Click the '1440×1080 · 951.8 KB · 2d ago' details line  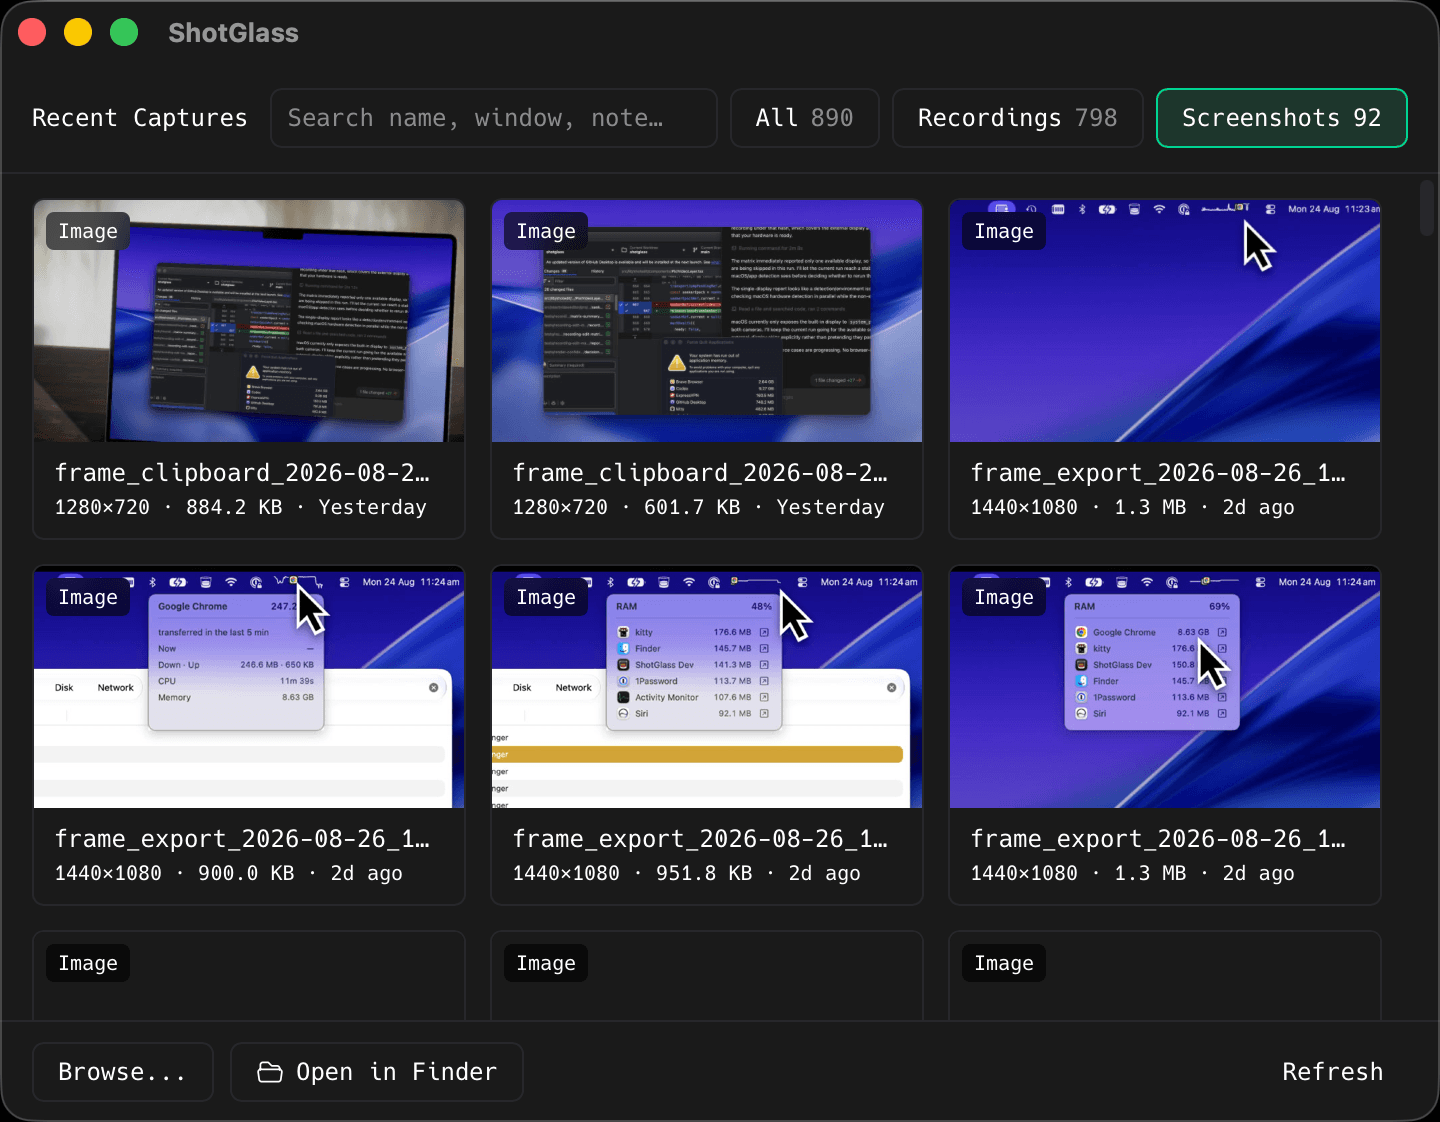tap(687, 873)
